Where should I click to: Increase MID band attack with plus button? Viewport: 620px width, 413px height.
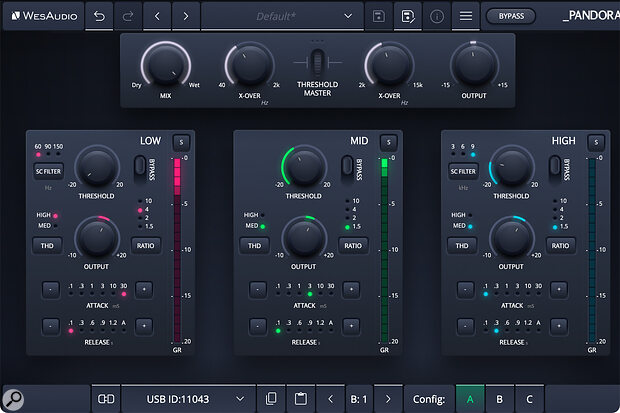tap(351, 290)
